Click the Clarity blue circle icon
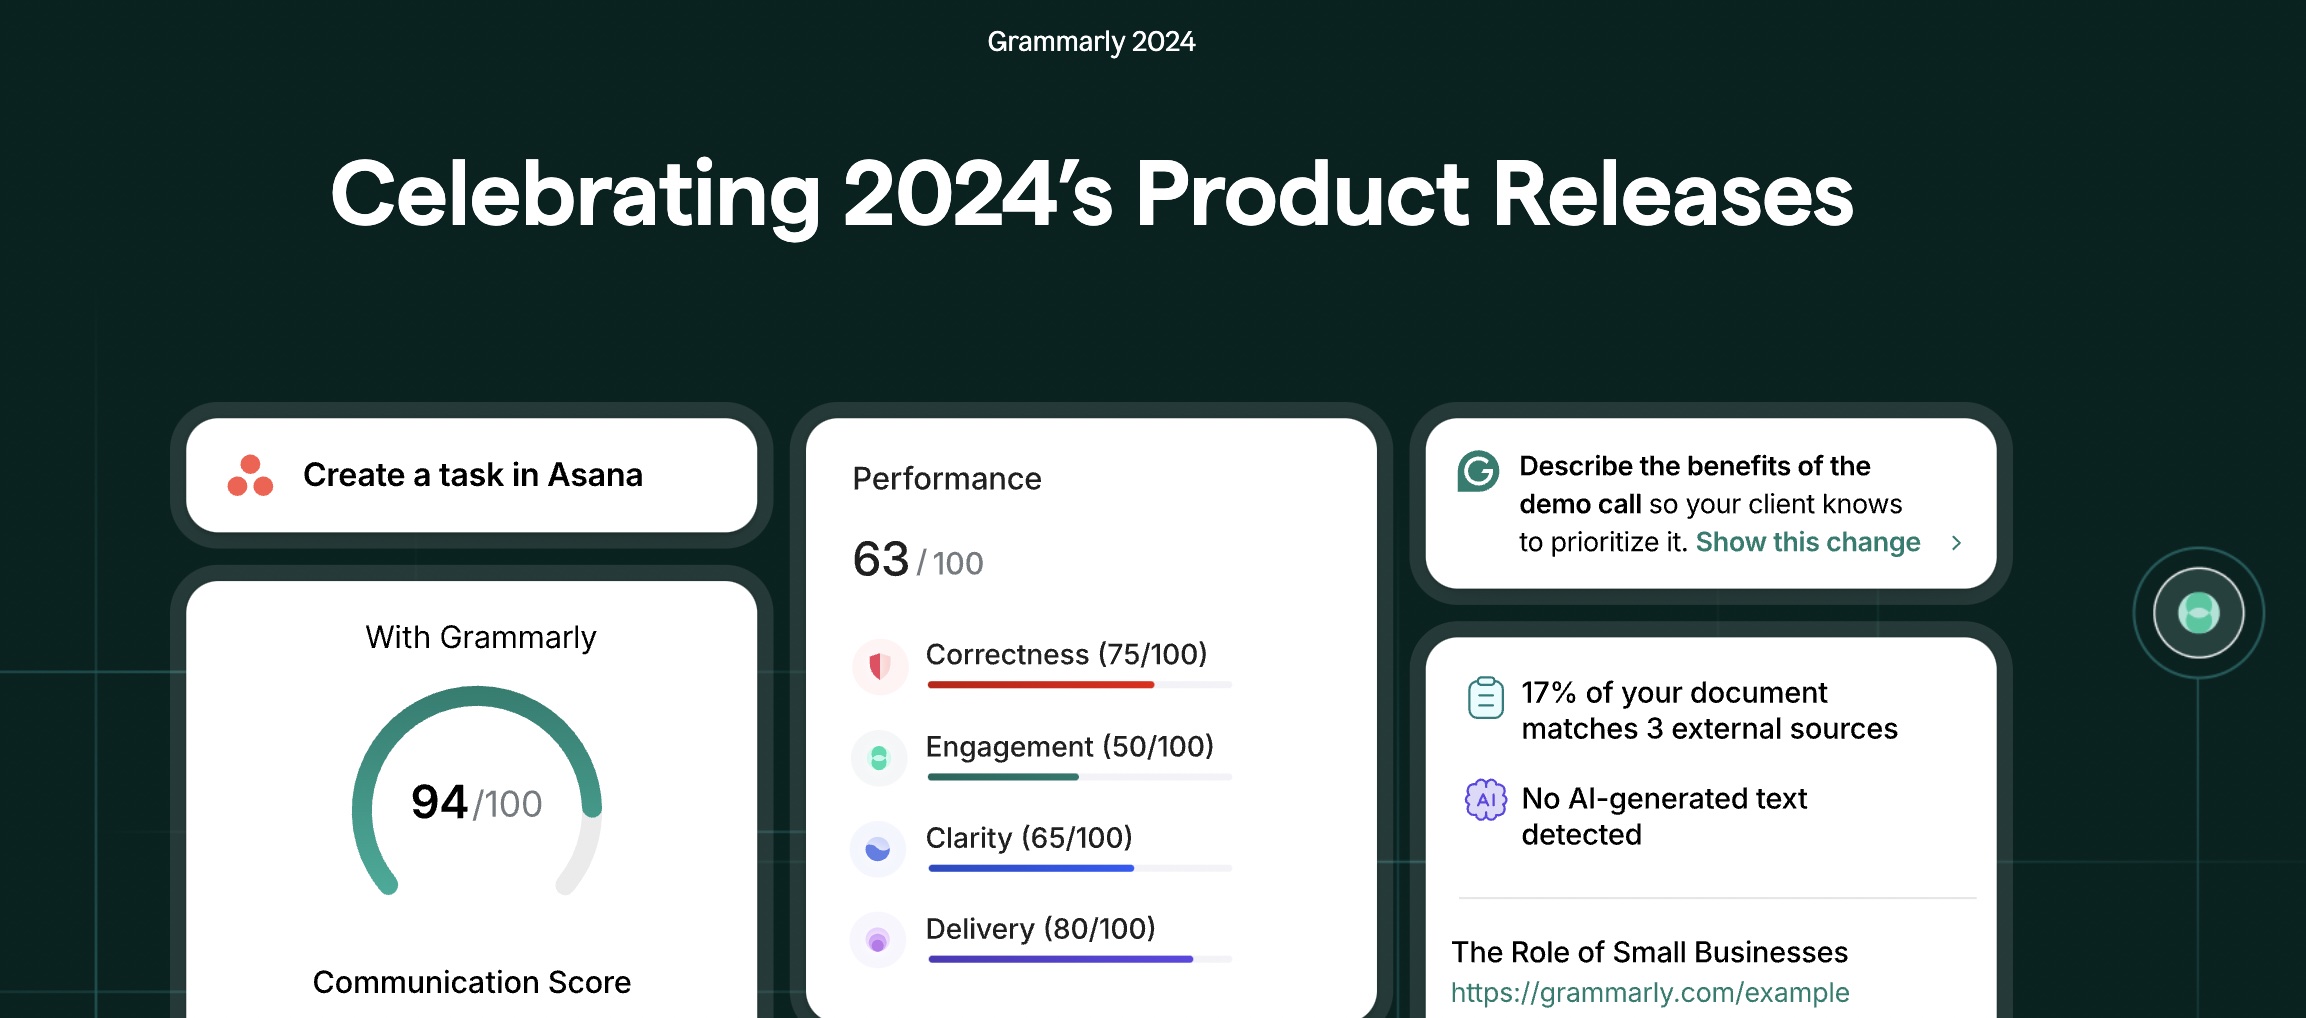 tap(878, 849)
